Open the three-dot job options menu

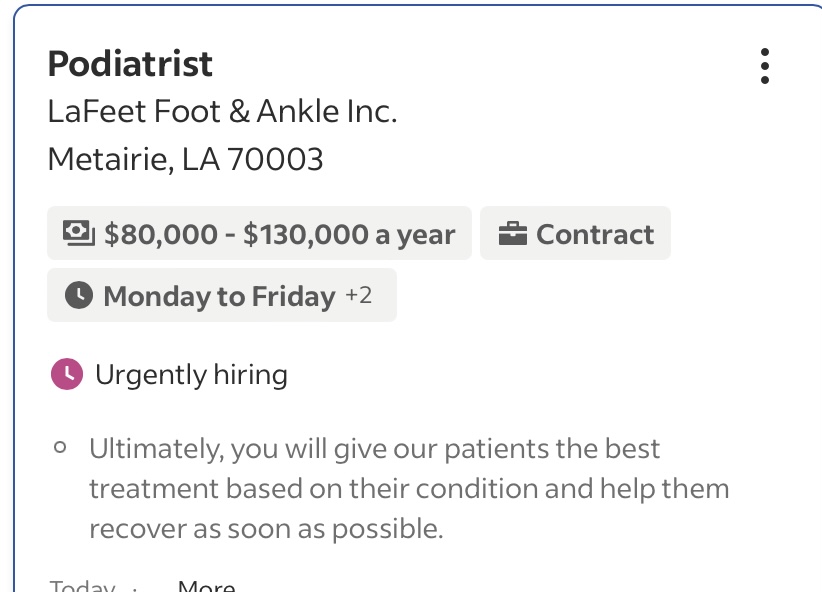pyautogui.click(x=764, y=66)
